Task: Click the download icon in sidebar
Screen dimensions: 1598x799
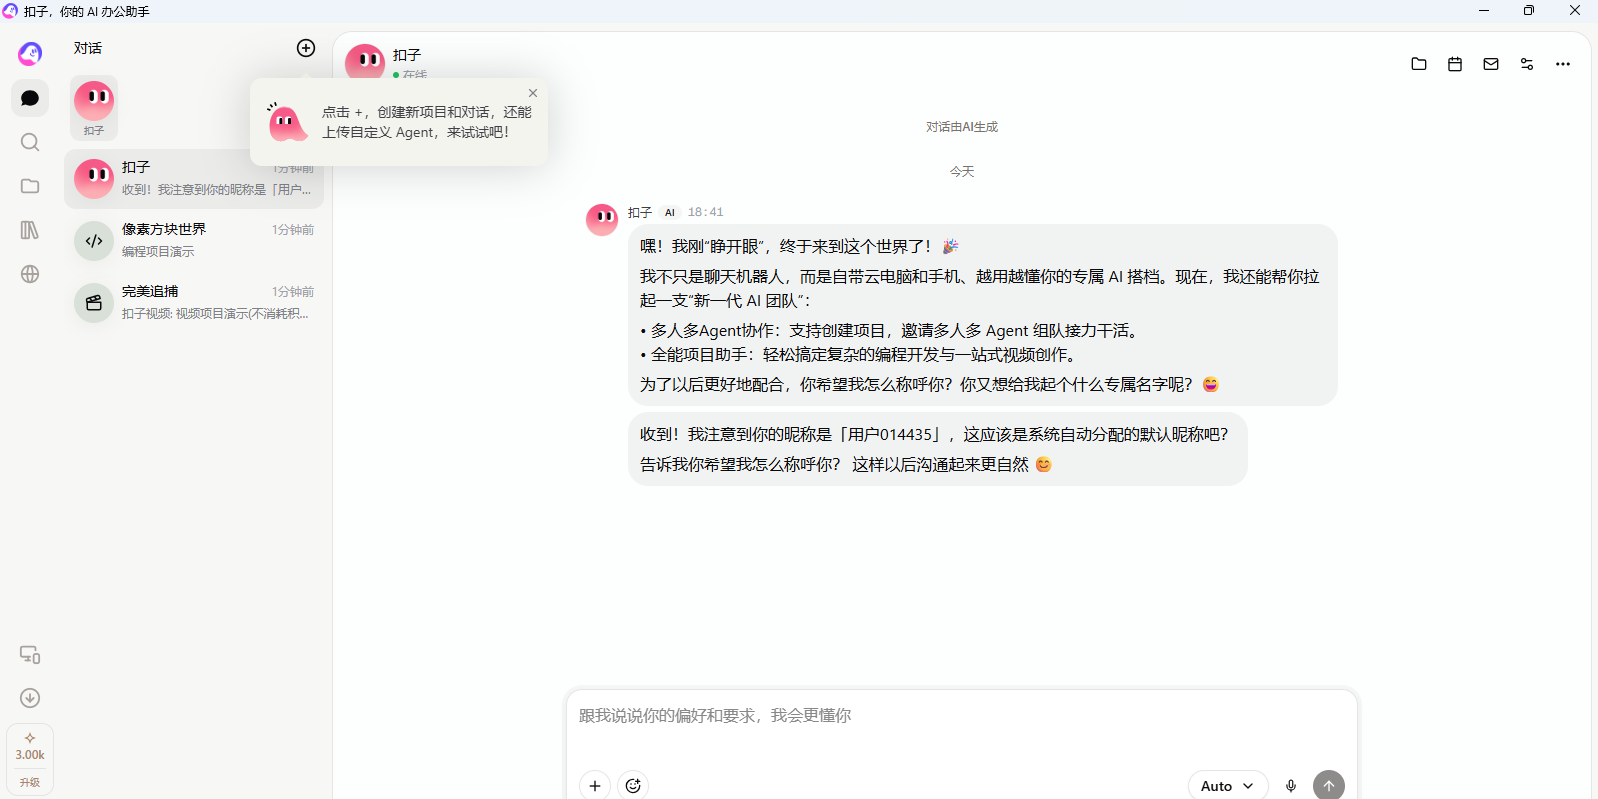Action: (x=30, y=698)
